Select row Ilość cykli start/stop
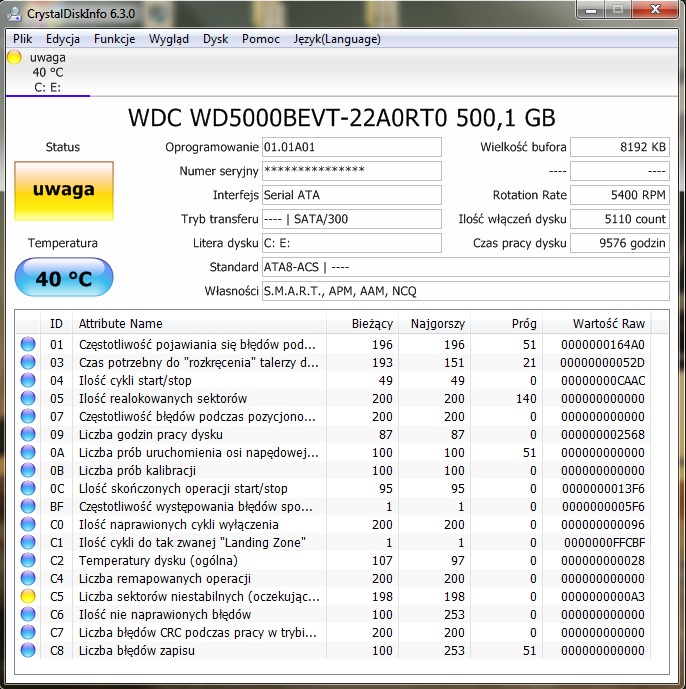 point(334,380)
